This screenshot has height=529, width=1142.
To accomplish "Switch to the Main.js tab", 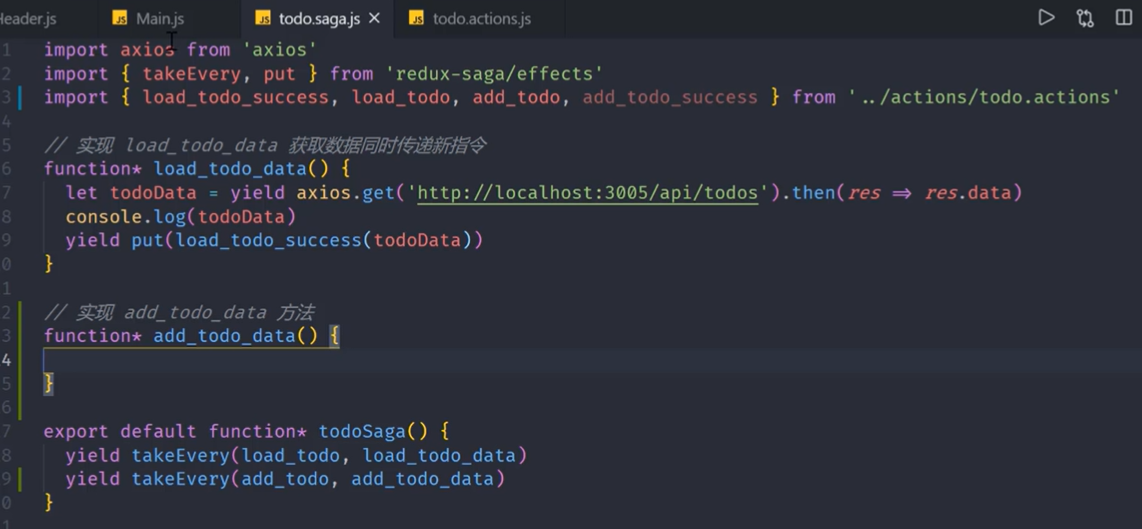I will (159, 19).
